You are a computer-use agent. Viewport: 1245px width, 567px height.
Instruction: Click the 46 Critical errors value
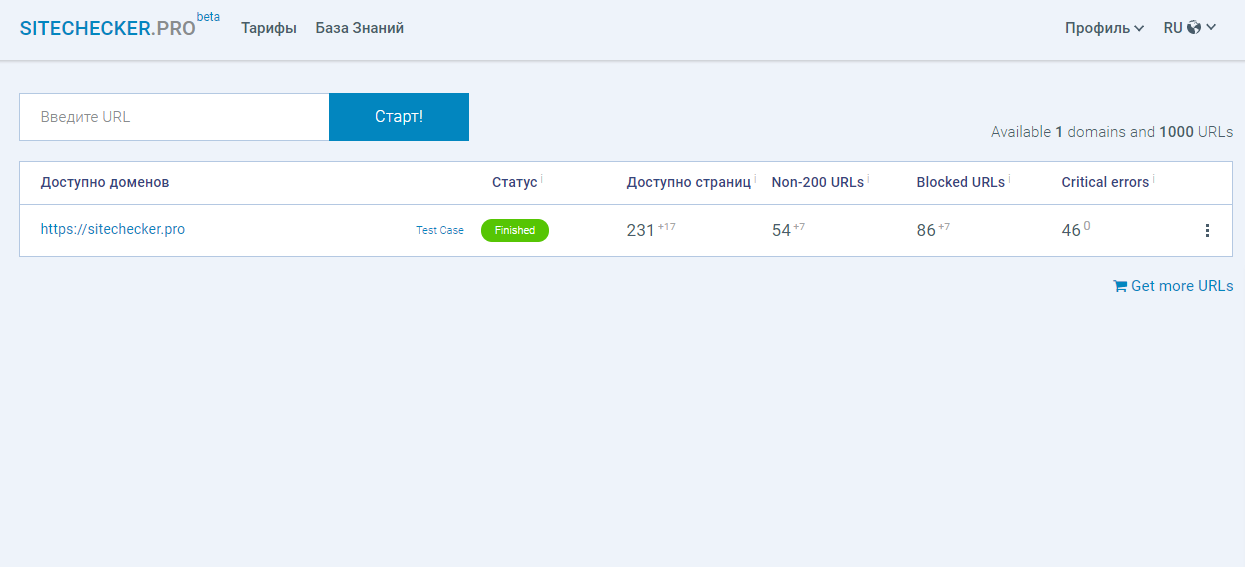(1071, 230)
